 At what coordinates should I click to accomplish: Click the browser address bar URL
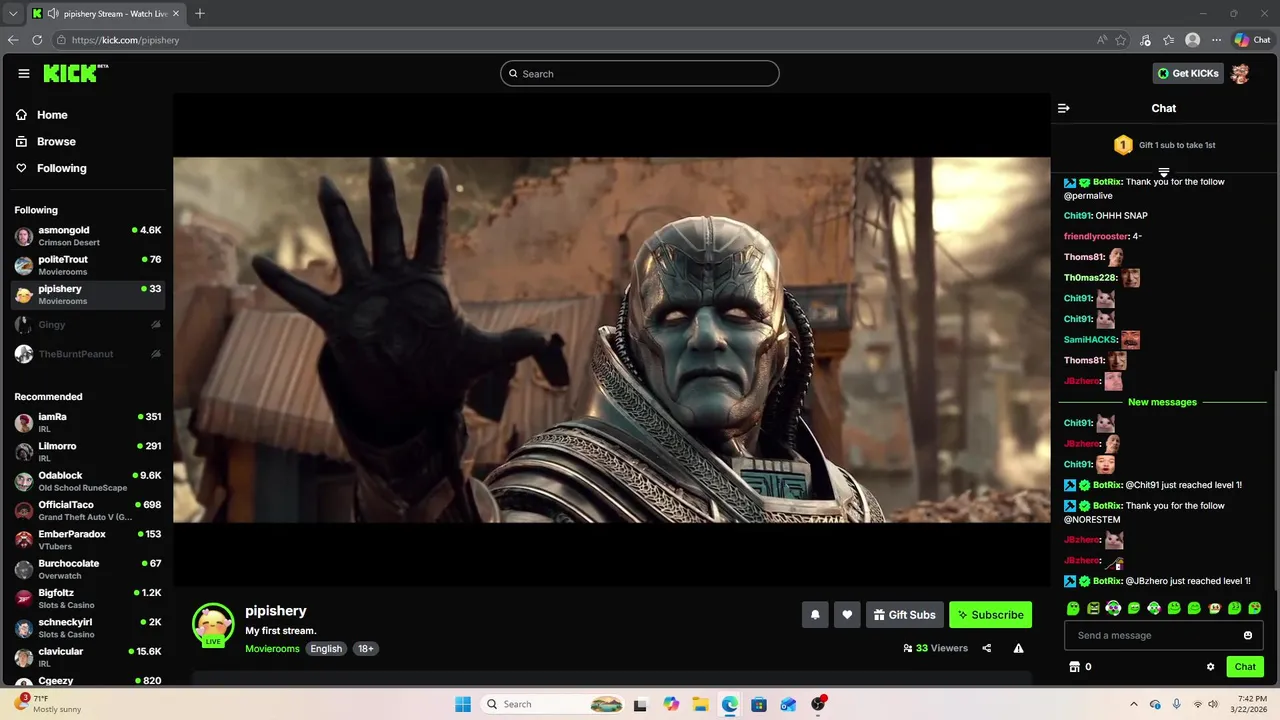(x=125, y=40)
